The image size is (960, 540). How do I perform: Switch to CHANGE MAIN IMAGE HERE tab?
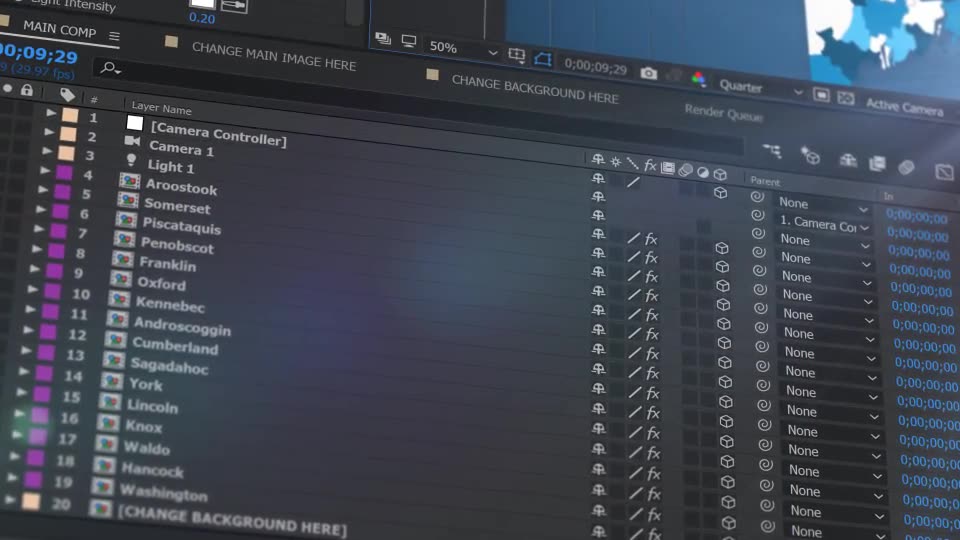274,57
